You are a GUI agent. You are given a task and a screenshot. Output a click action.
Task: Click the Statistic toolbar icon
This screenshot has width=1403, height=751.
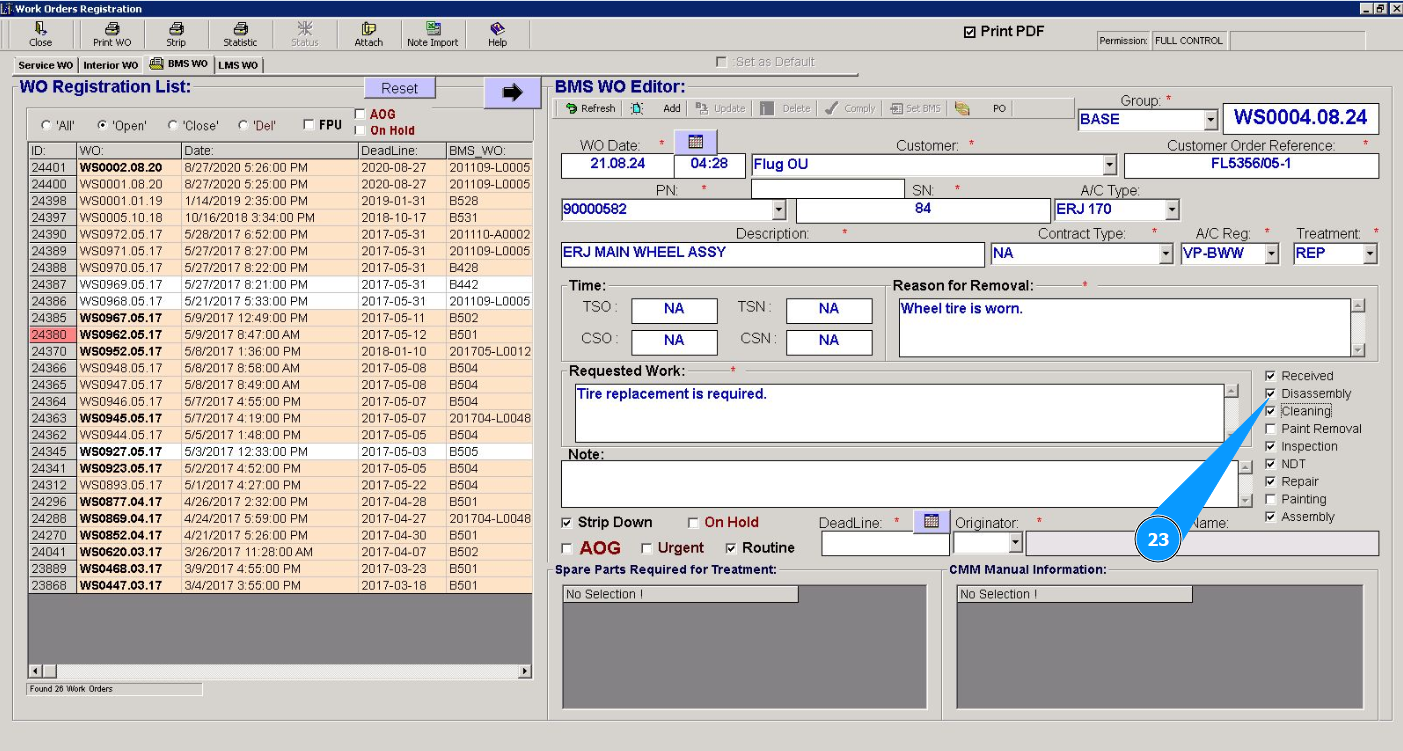coord(240,34)
